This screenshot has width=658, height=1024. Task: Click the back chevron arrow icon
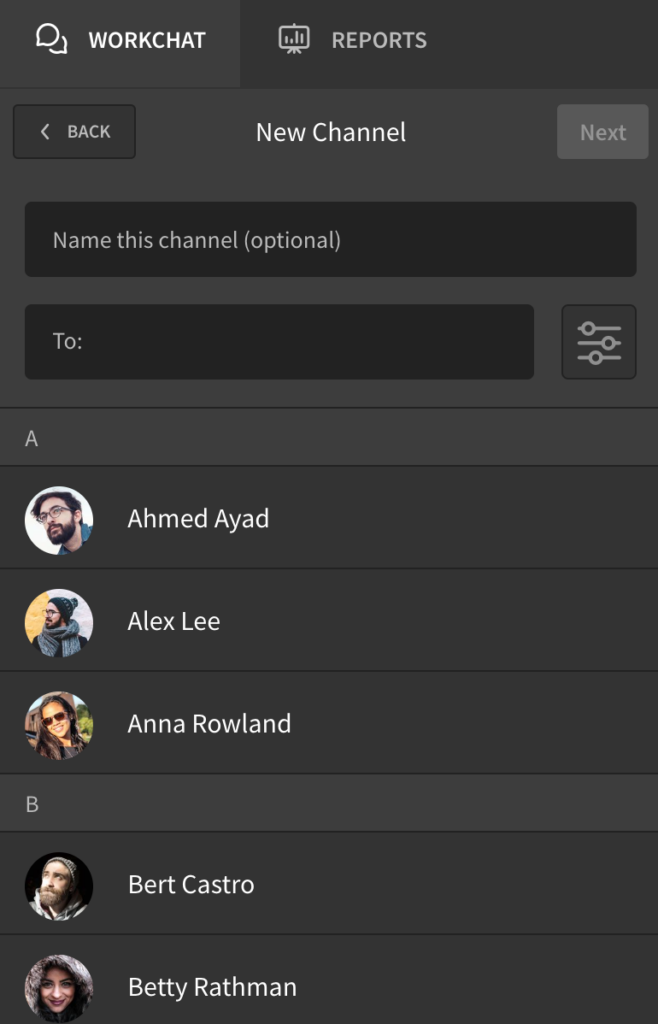pos(44,131)
